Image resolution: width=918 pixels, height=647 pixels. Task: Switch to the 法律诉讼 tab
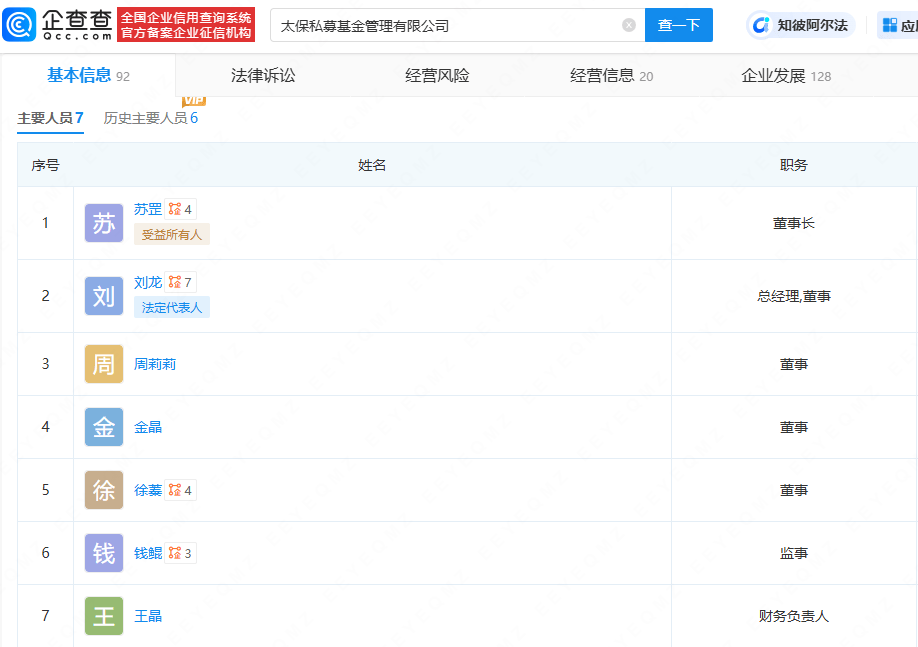[263, 76]
